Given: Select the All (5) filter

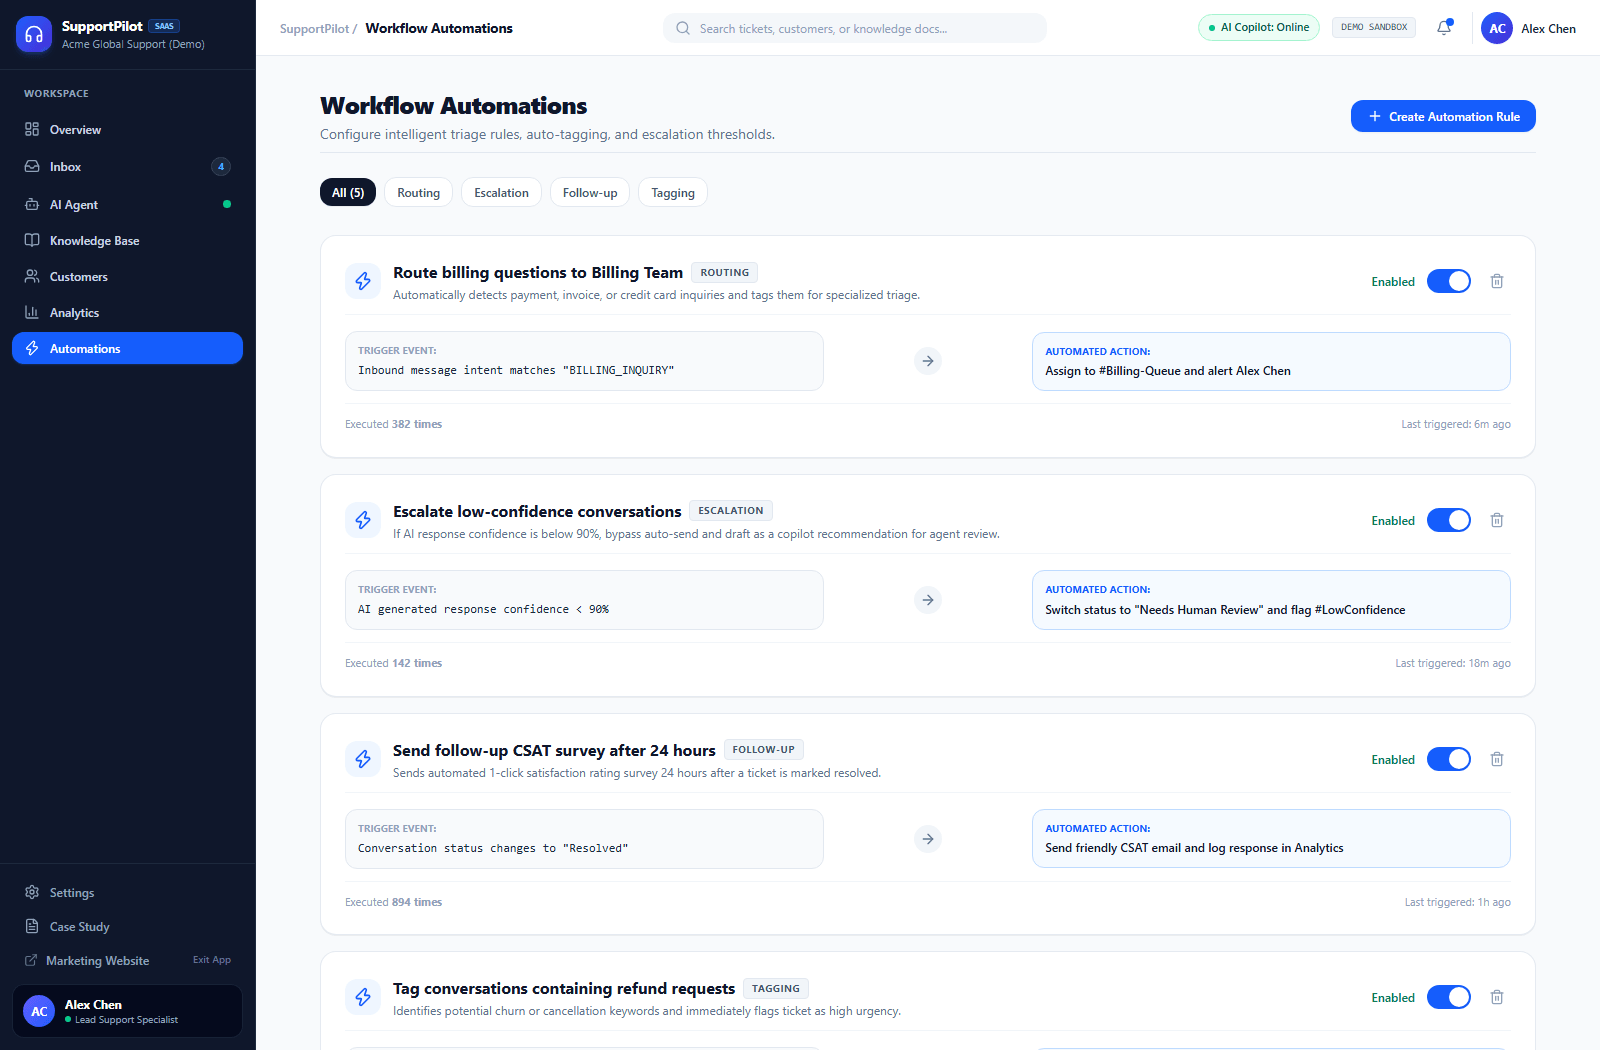Looking at the screenshot, I should 348,192.
